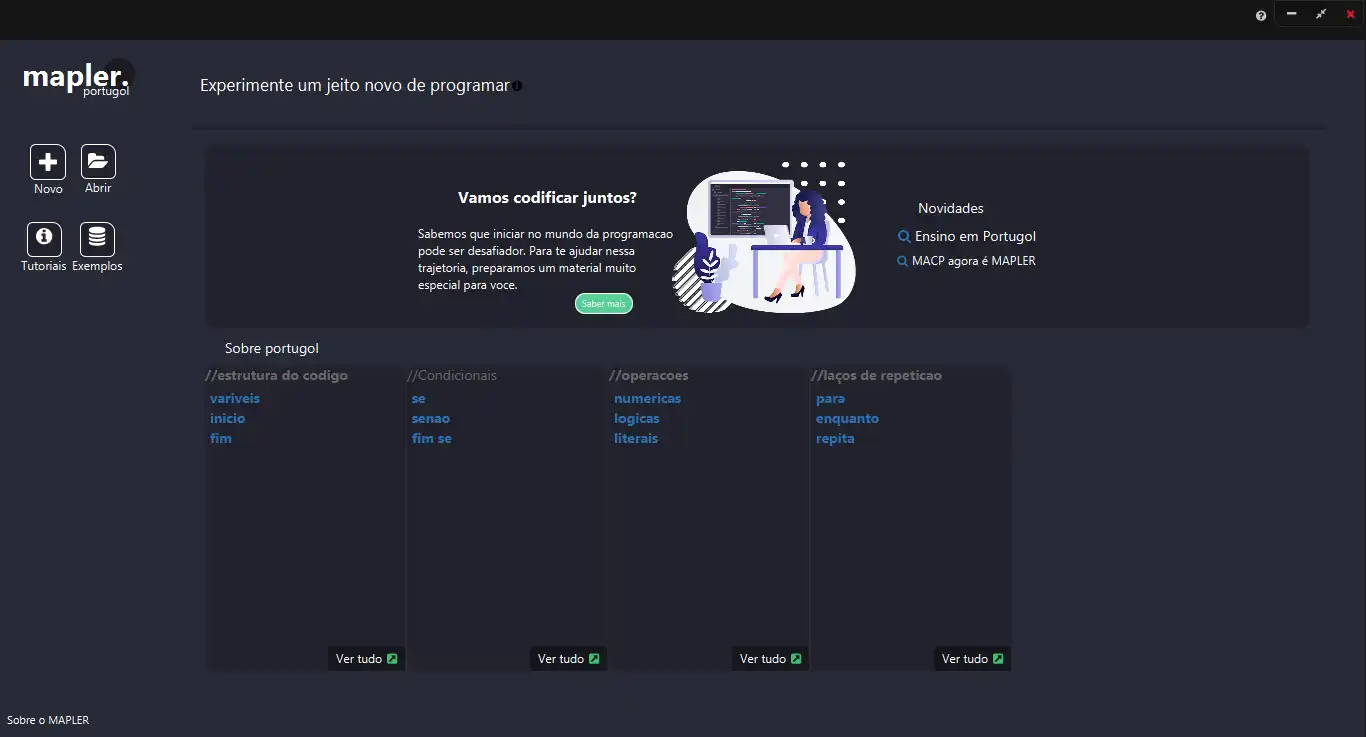Screen dimensions: 1366x737
Task: Click the search icon beside Ensino em Portugol
Action: click(904, 237)
